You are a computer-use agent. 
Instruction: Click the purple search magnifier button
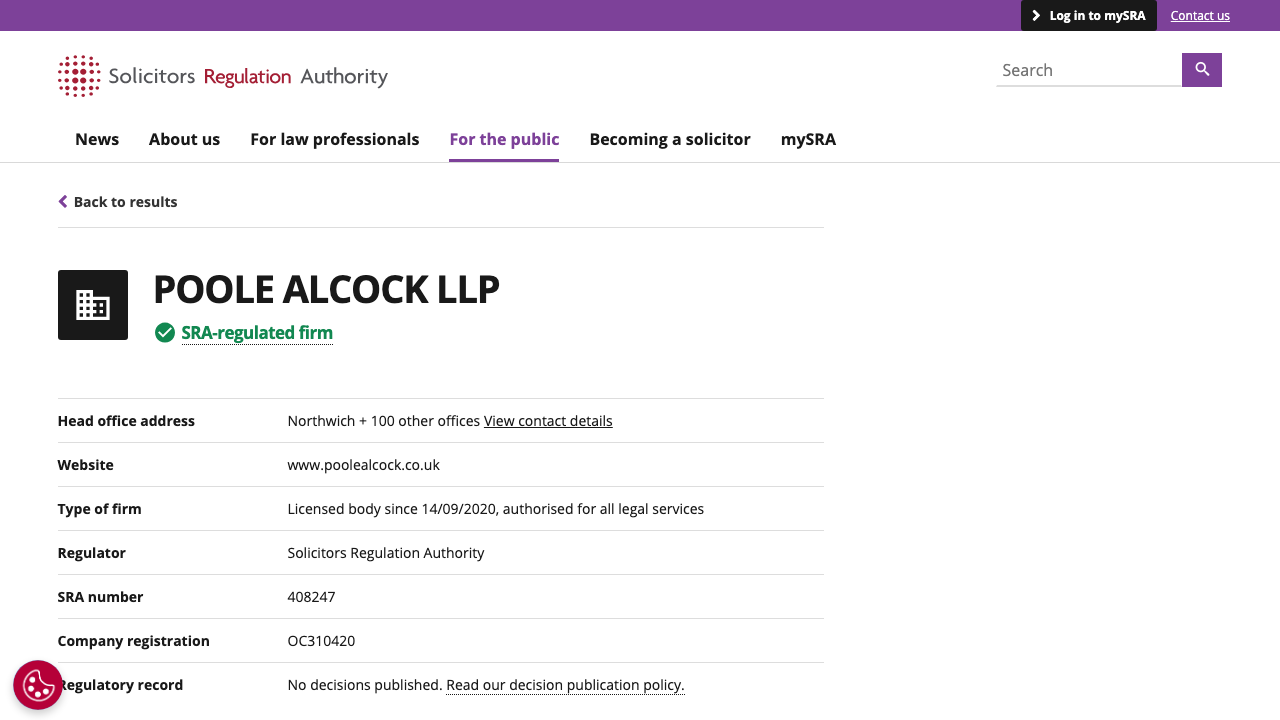[1202, 70]
